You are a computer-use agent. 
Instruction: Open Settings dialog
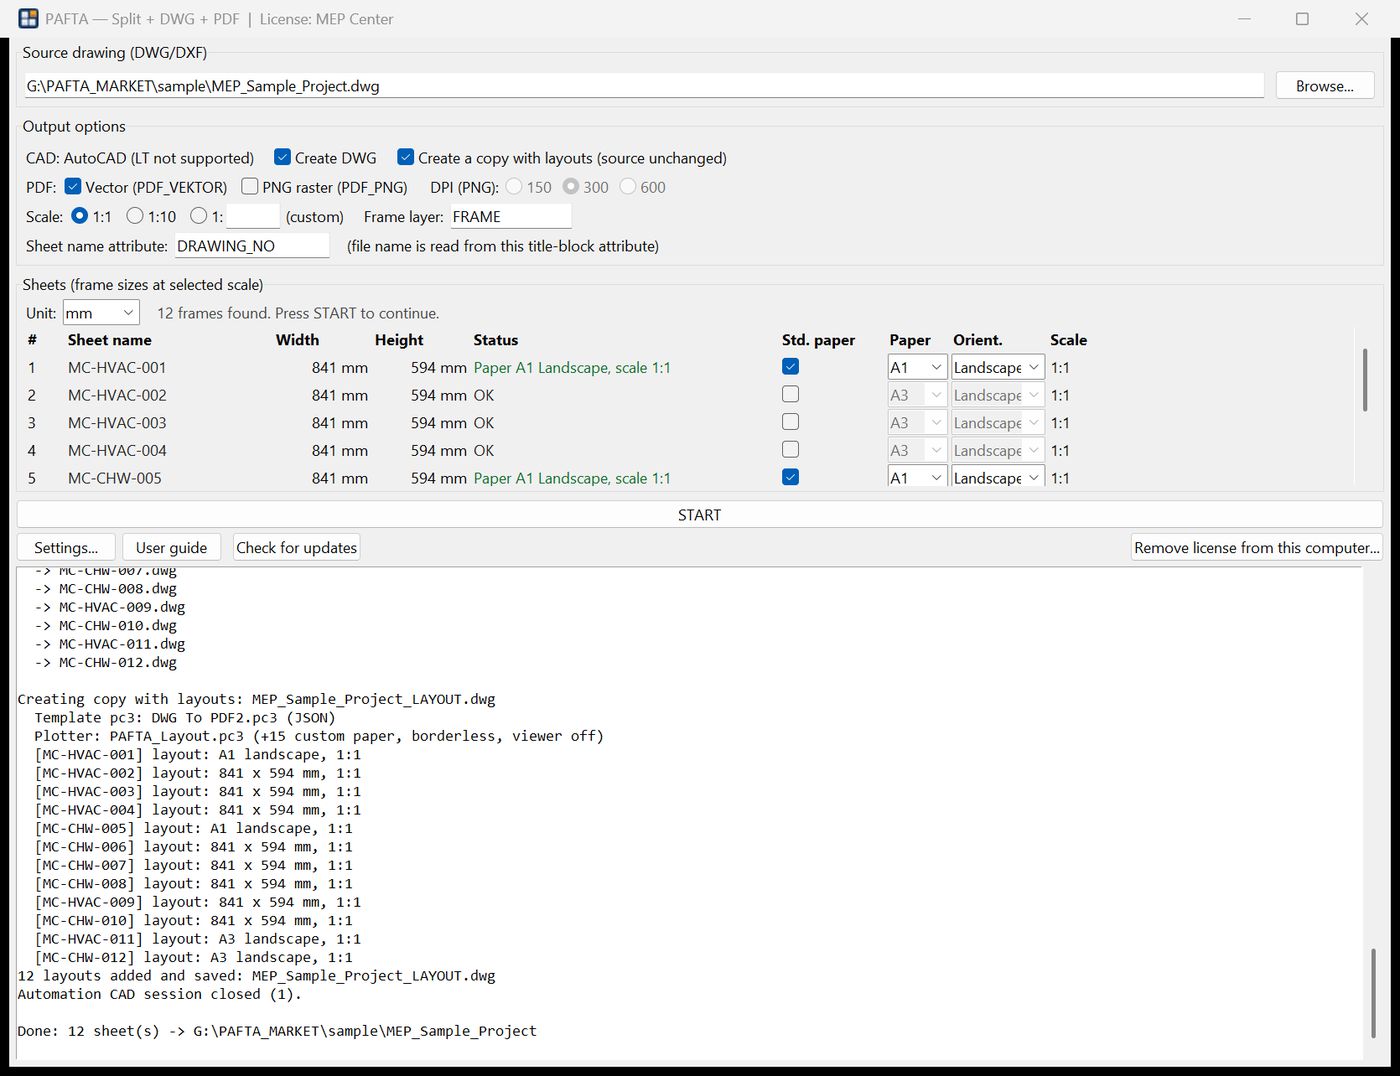pyautogui.click(x=66, y=547)
